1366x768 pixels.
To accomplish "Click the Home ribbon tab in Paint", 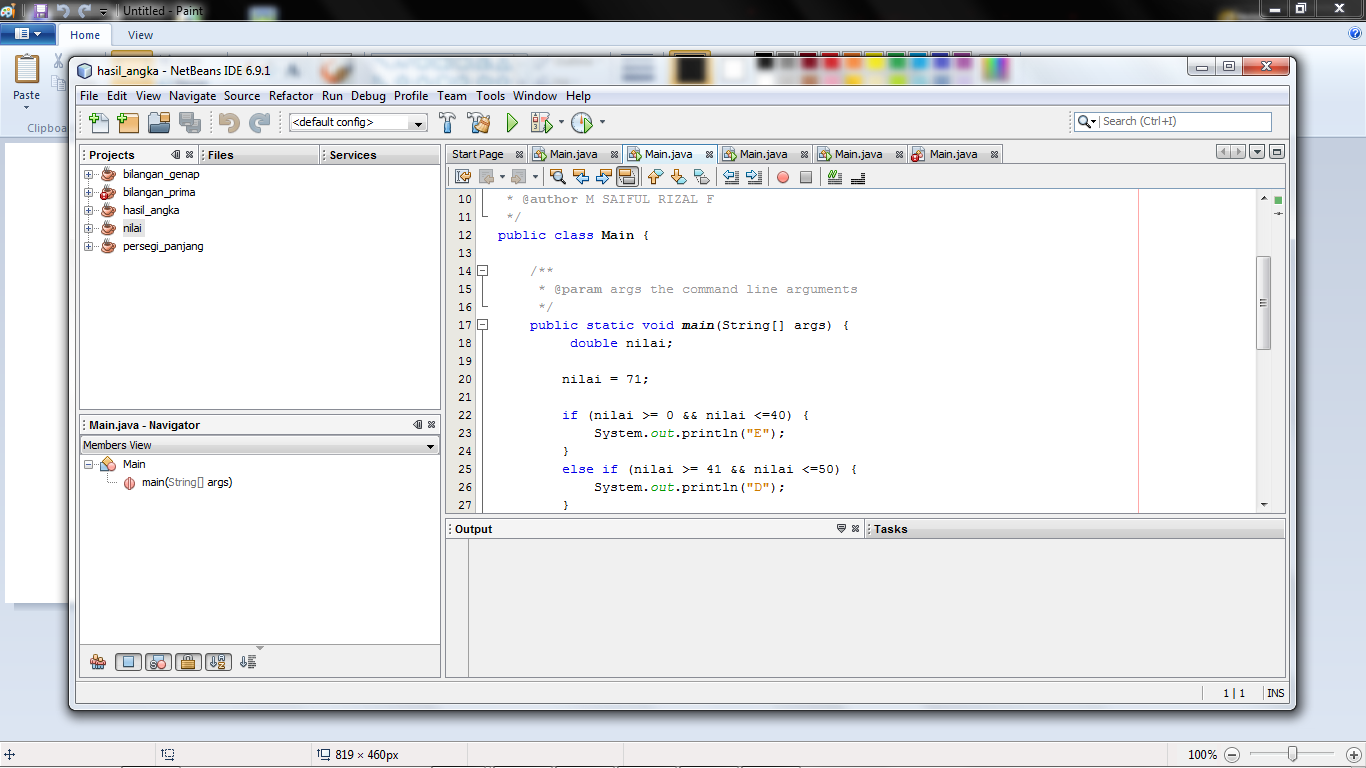I will pyautogui.click(x=84, y=34).
